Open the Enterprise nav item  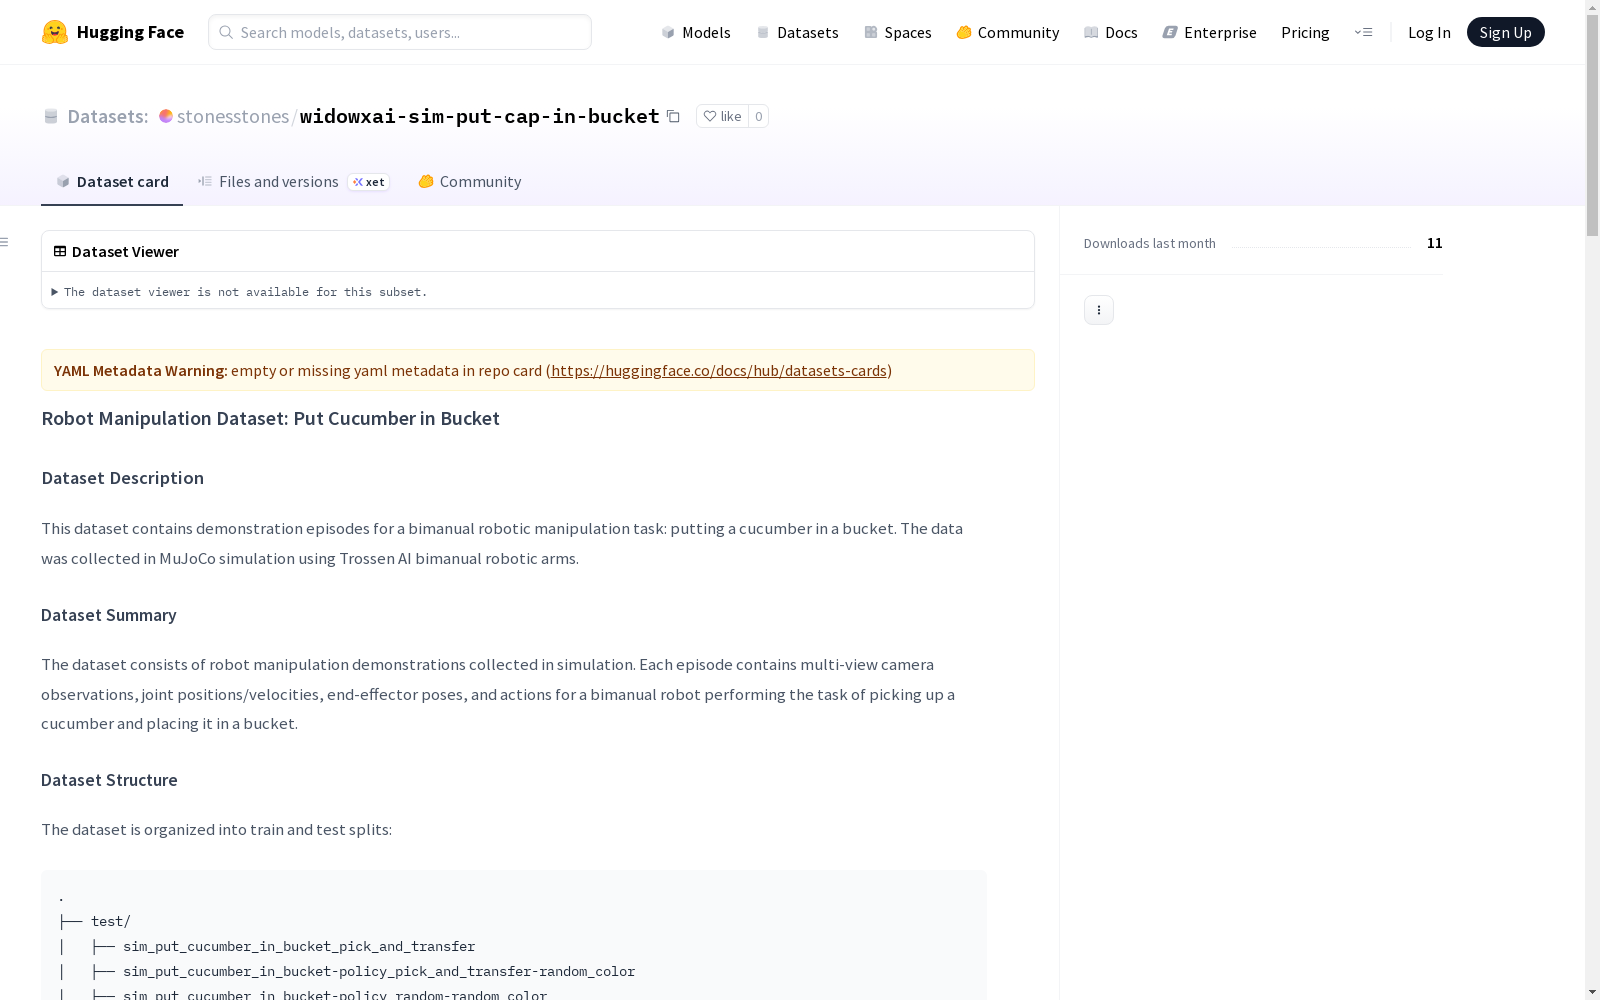[1210, 32]
